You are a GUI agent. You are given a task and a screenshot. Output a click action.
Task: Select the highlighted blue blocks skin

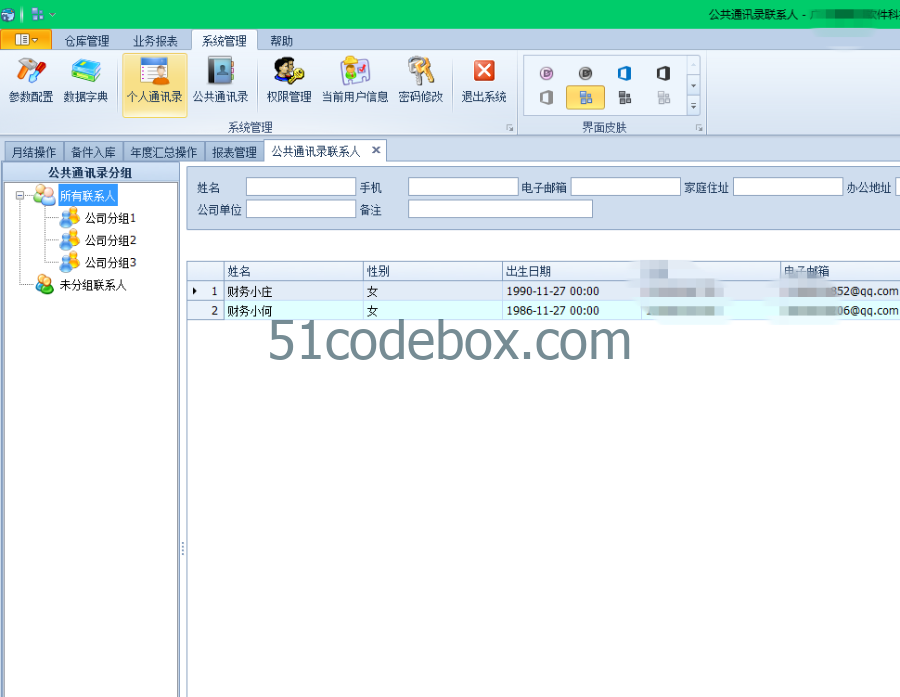tap(585, 98)
